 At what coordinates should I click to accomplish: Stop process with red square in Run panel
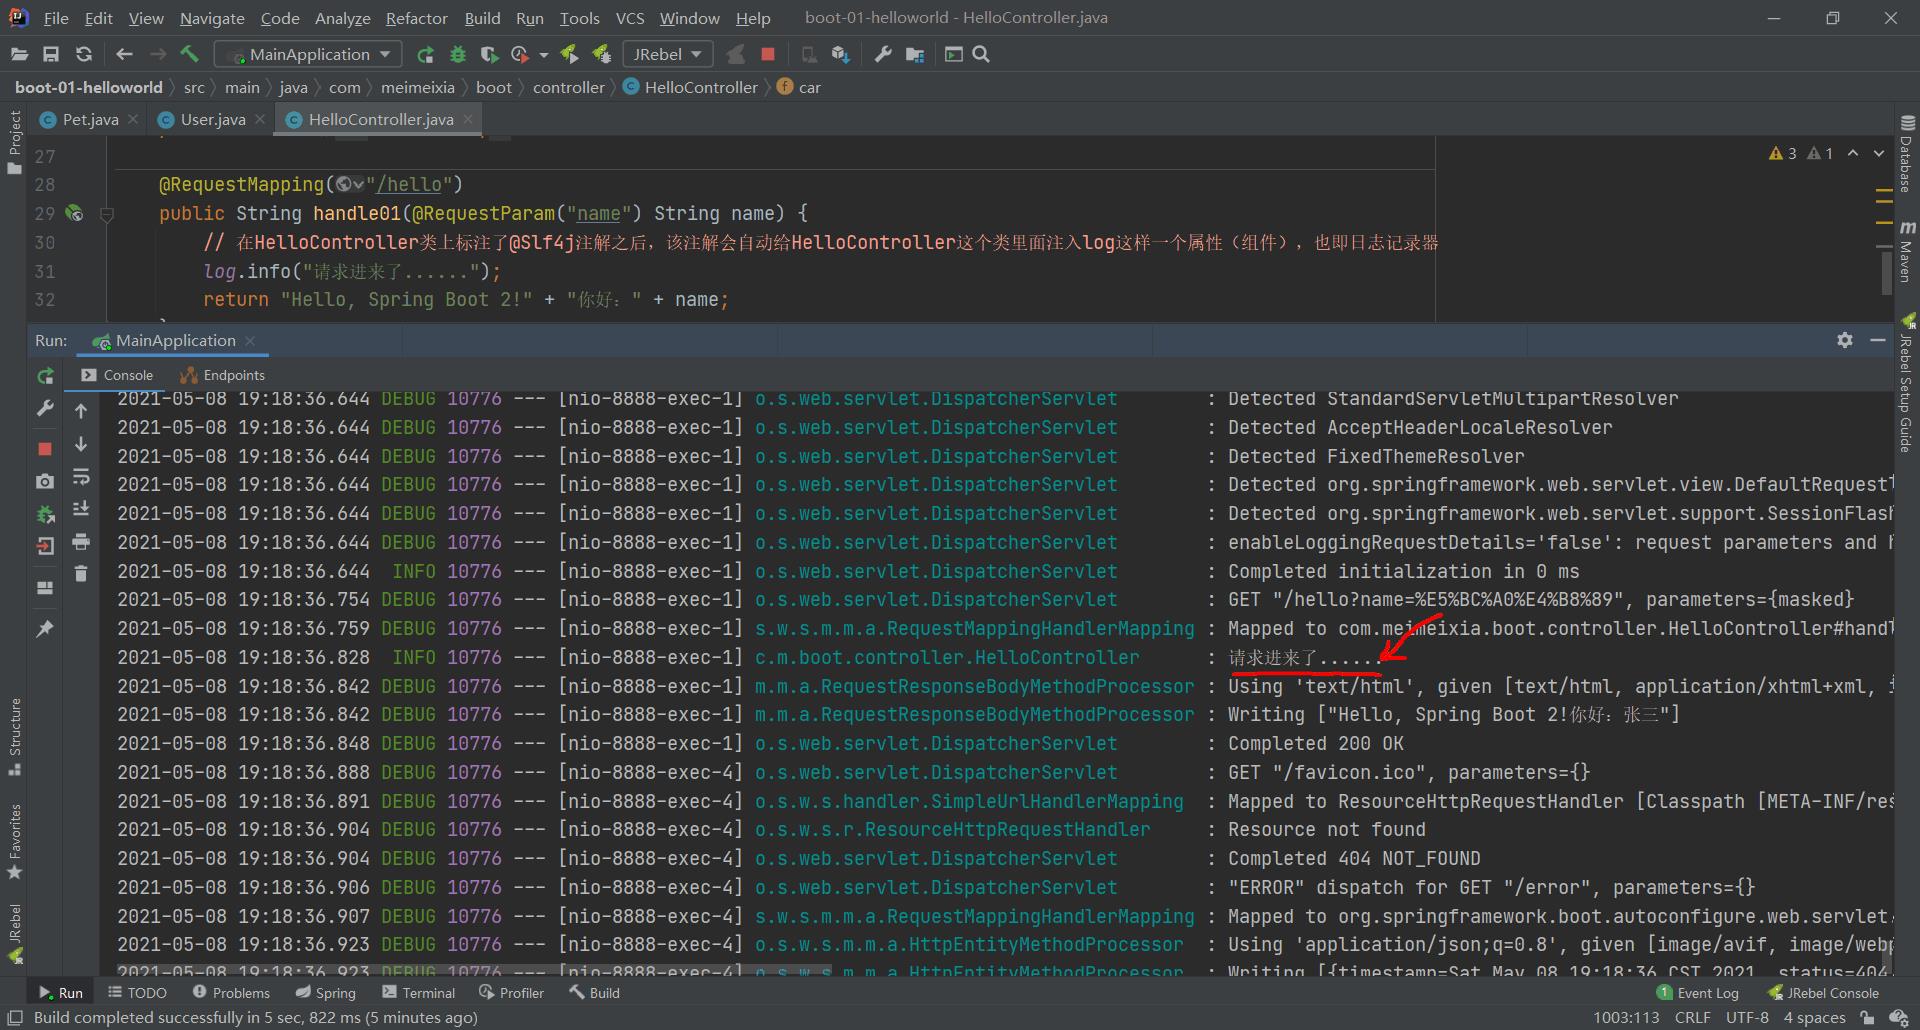click(x=45, y=449)
